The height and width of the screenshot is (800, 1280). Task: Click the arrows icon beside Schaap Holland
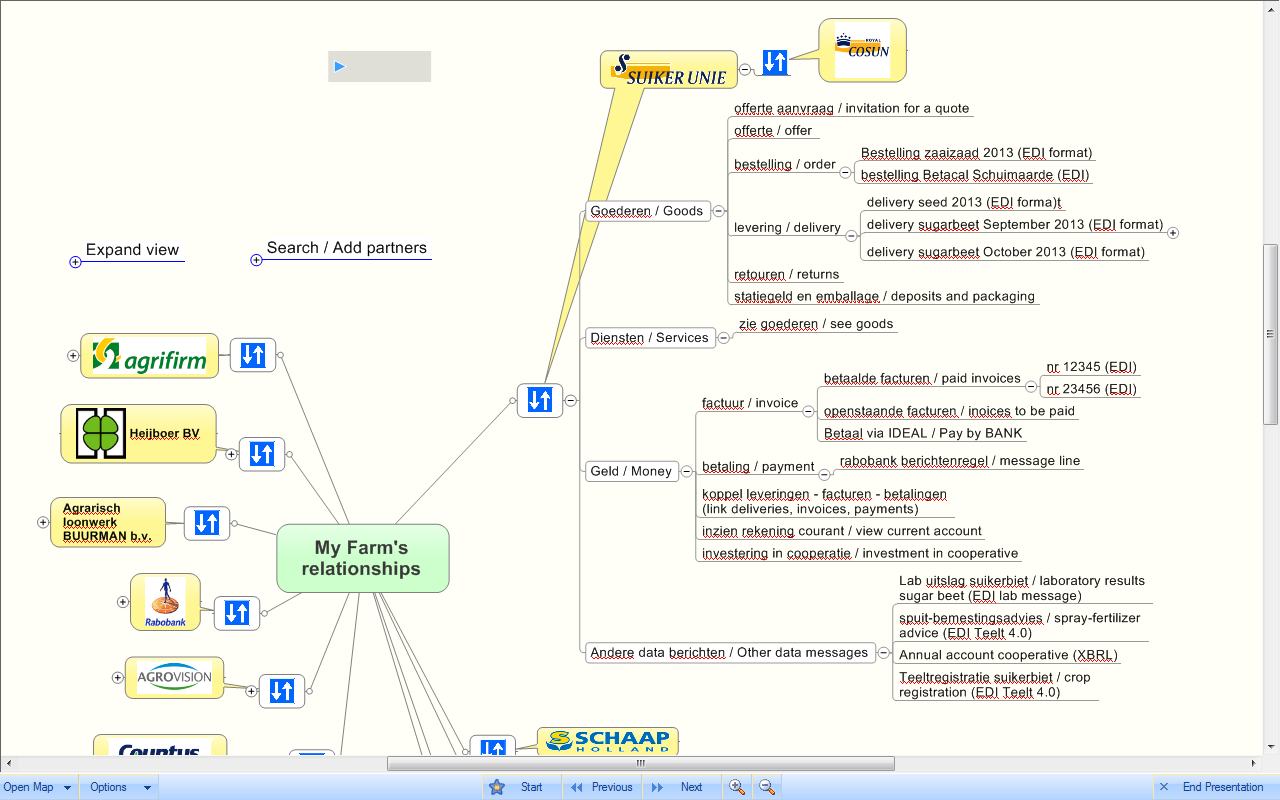tap(493, 746)
